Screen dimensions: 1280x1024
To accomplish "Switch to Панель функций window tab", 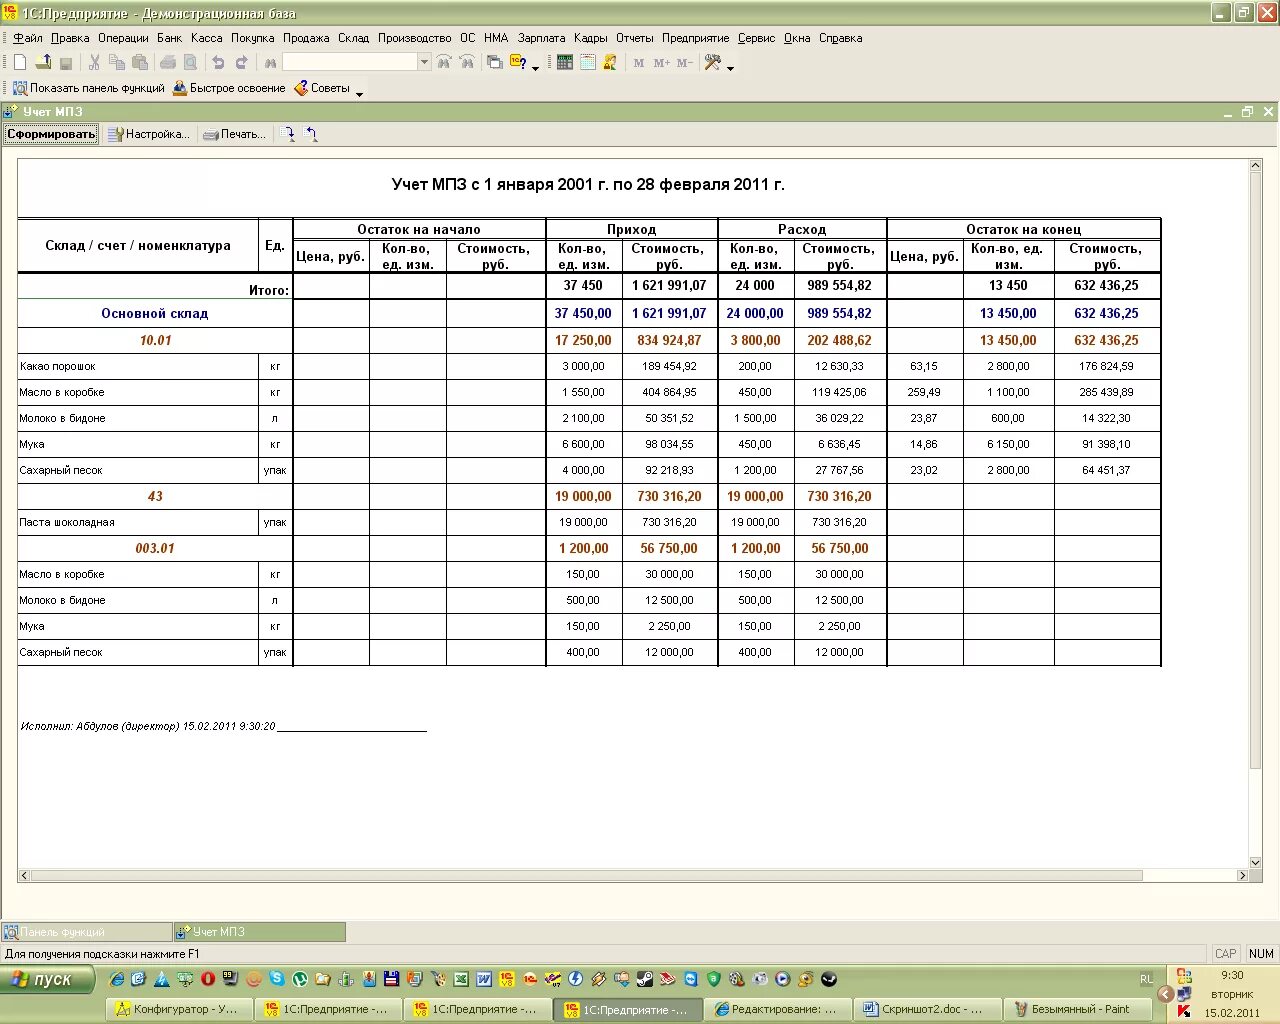I will (87, 932).
